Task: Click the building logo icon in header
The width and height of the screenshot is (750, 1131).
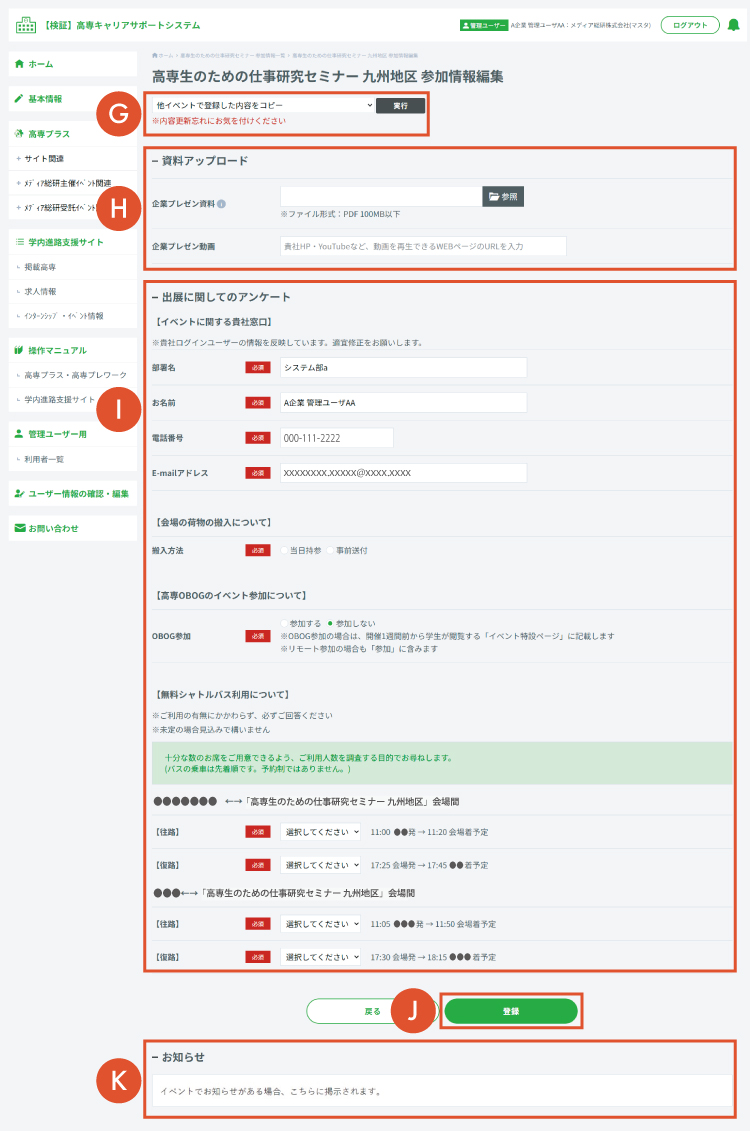Action: [25, 24]
